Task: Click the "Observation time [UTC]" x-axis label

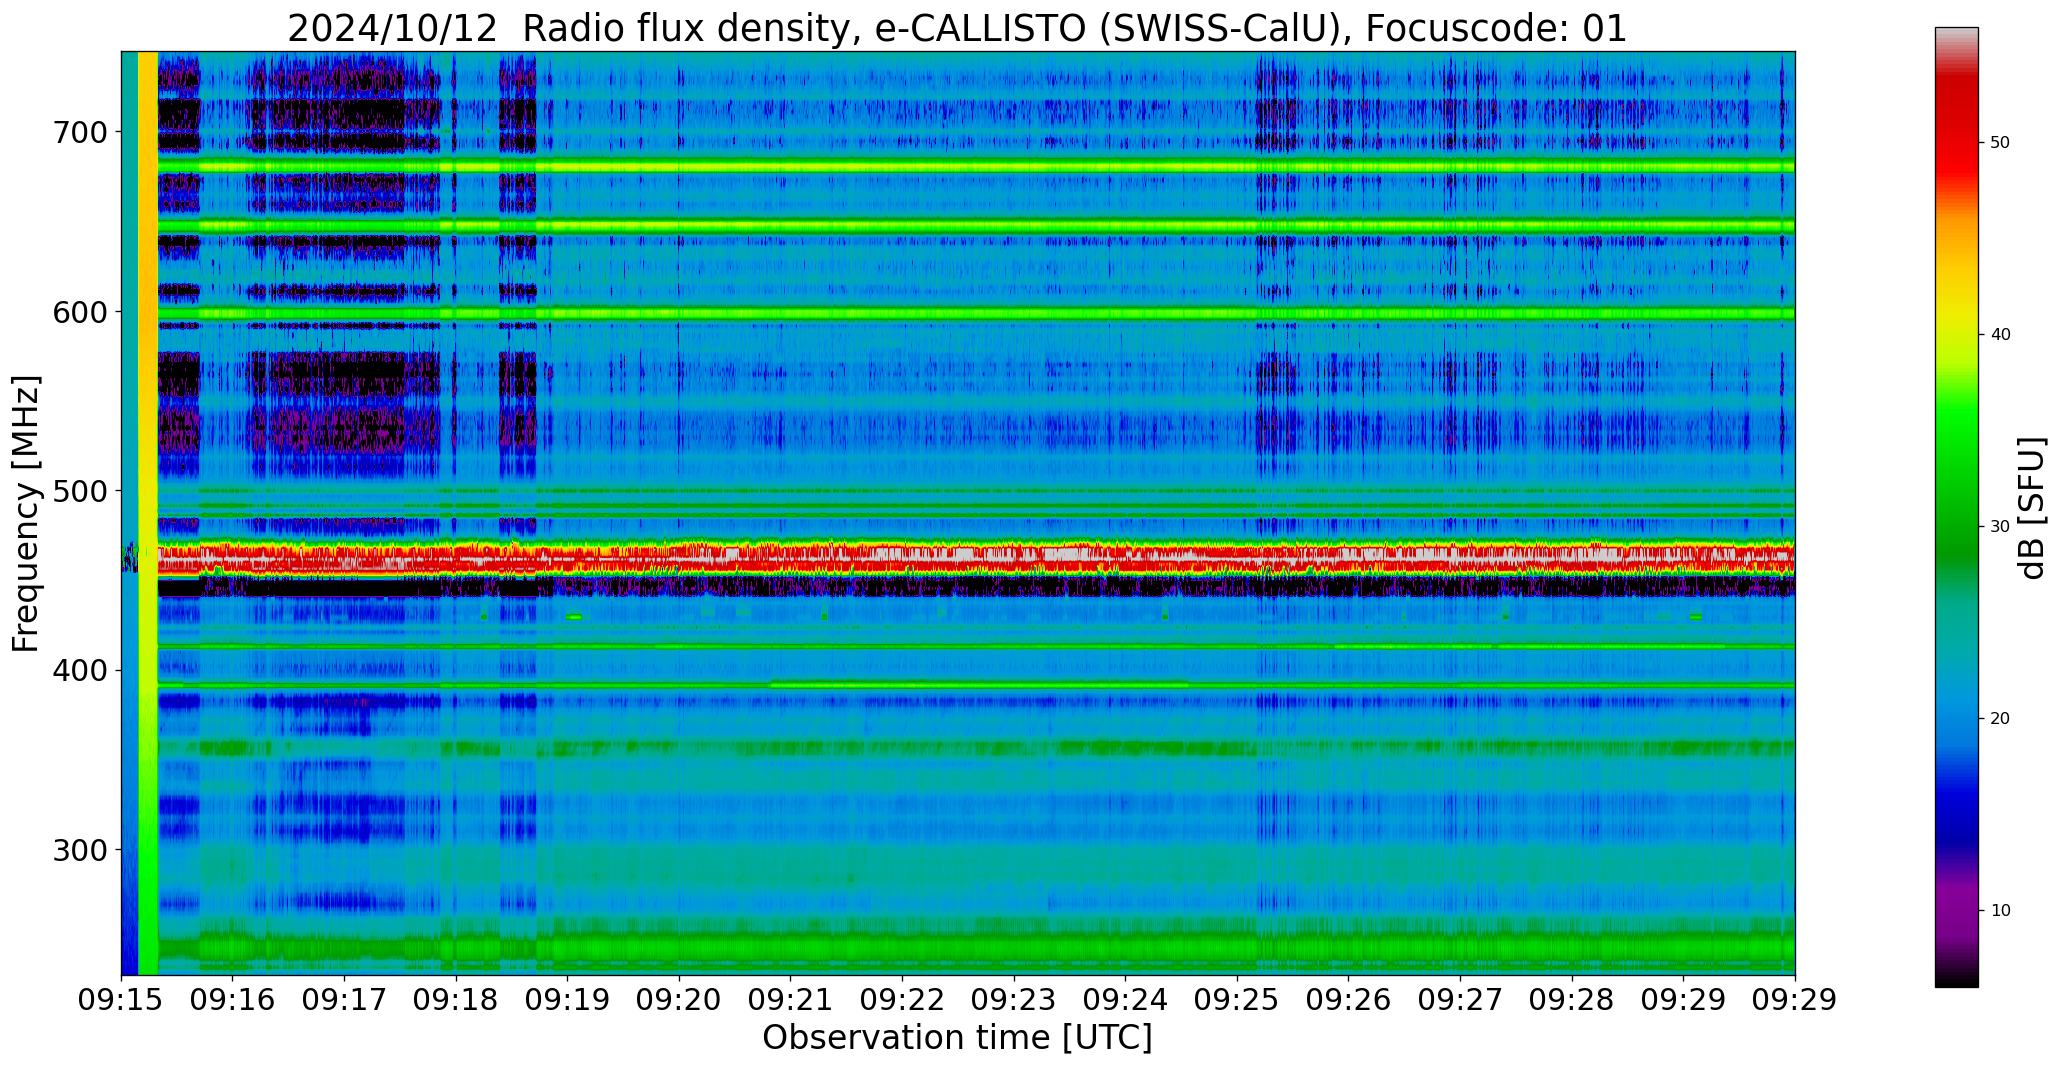Action: 957,1037
